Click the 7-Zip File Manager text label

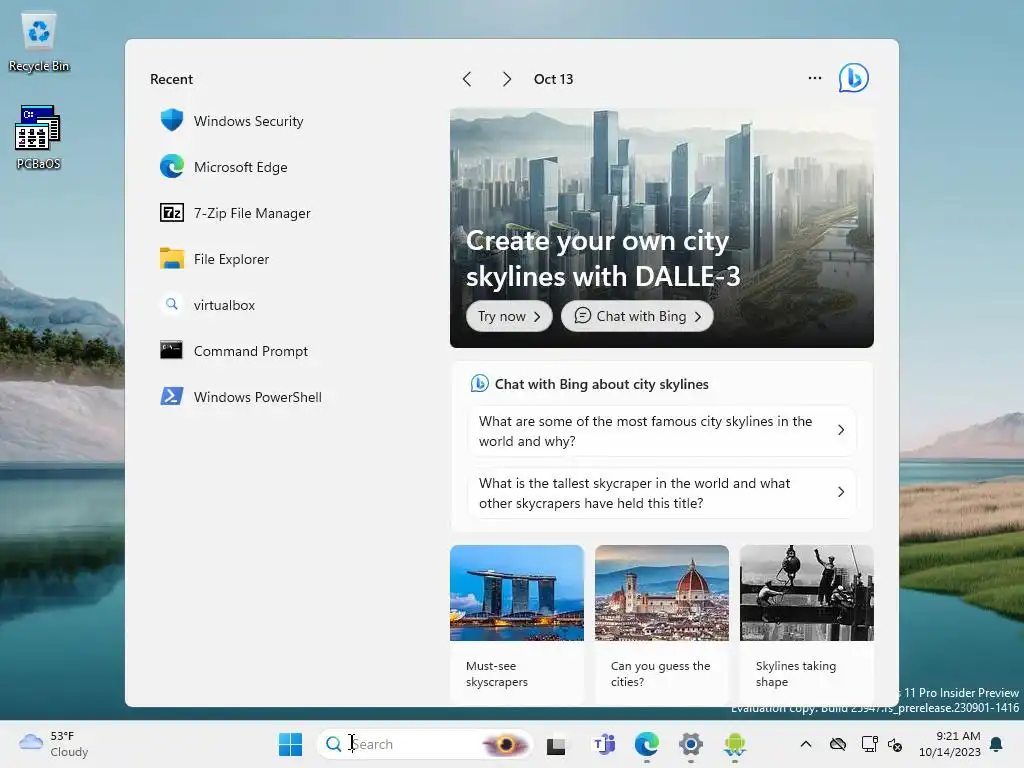(x=252, y=214)
